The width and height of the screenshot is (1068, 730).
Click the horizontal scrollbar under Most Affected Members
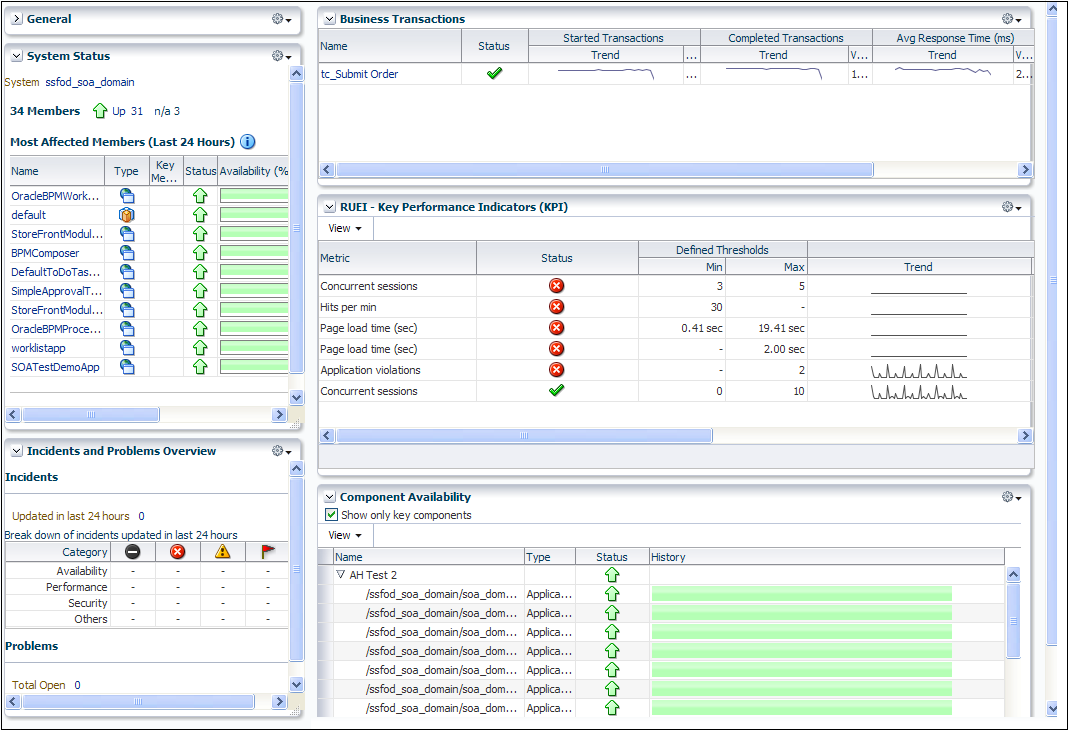click(91, 414)
